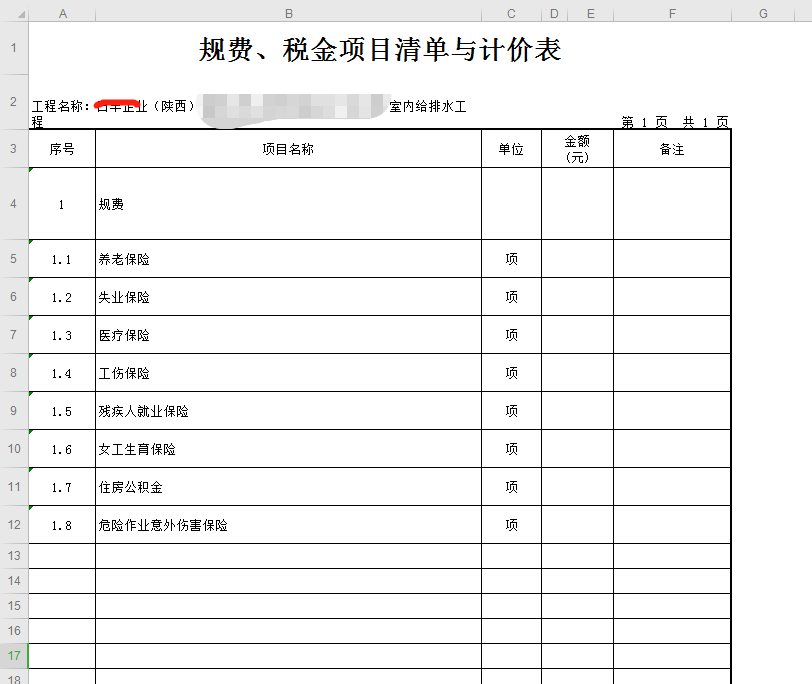The width and height of the screenshot is (812, 684).
Task: Select row 2 header
Action: [x=14, y=102]
